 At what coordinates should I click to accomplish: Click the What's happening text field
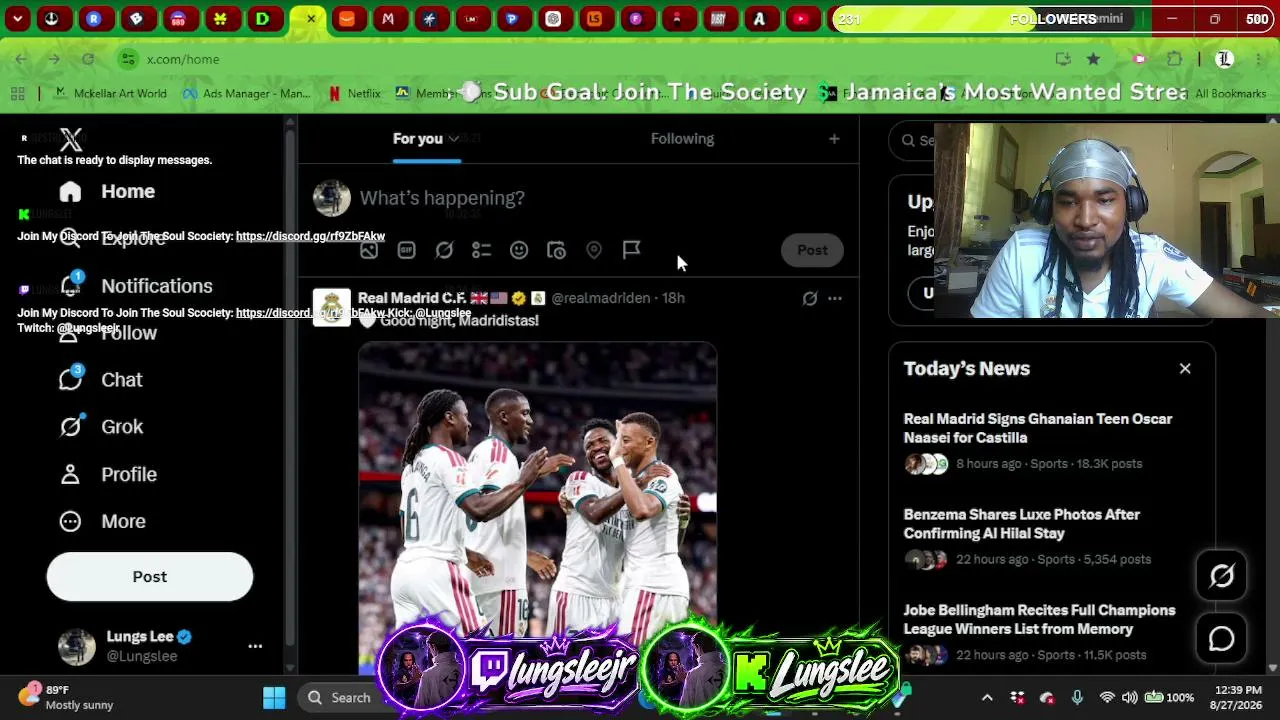tap(442, 198)
